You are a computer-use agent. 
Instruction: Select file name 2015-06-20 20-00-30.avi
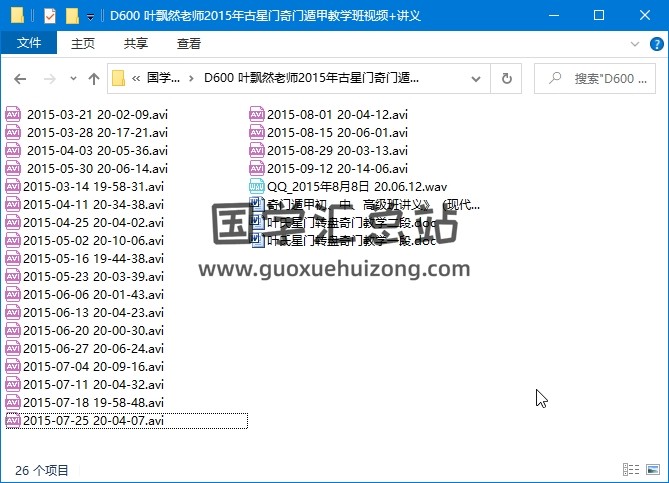[93, 331]
